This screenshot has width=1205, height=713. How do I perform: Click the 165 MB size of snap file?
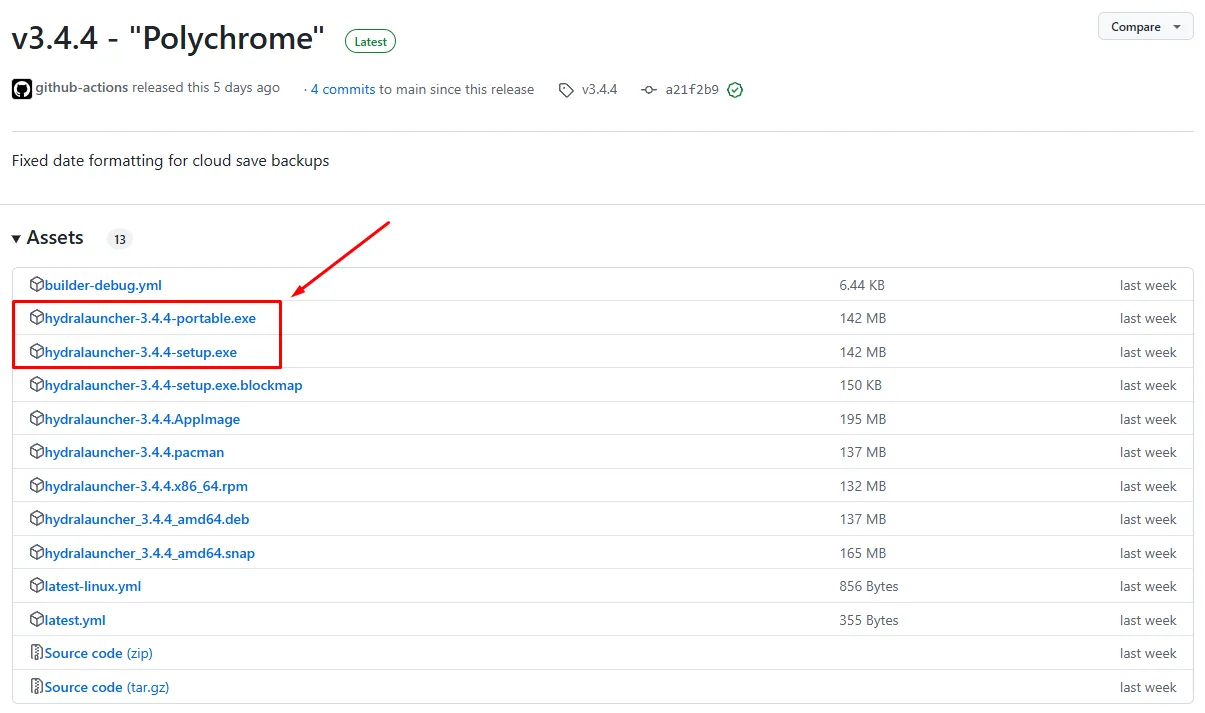(x=863, y=553)
